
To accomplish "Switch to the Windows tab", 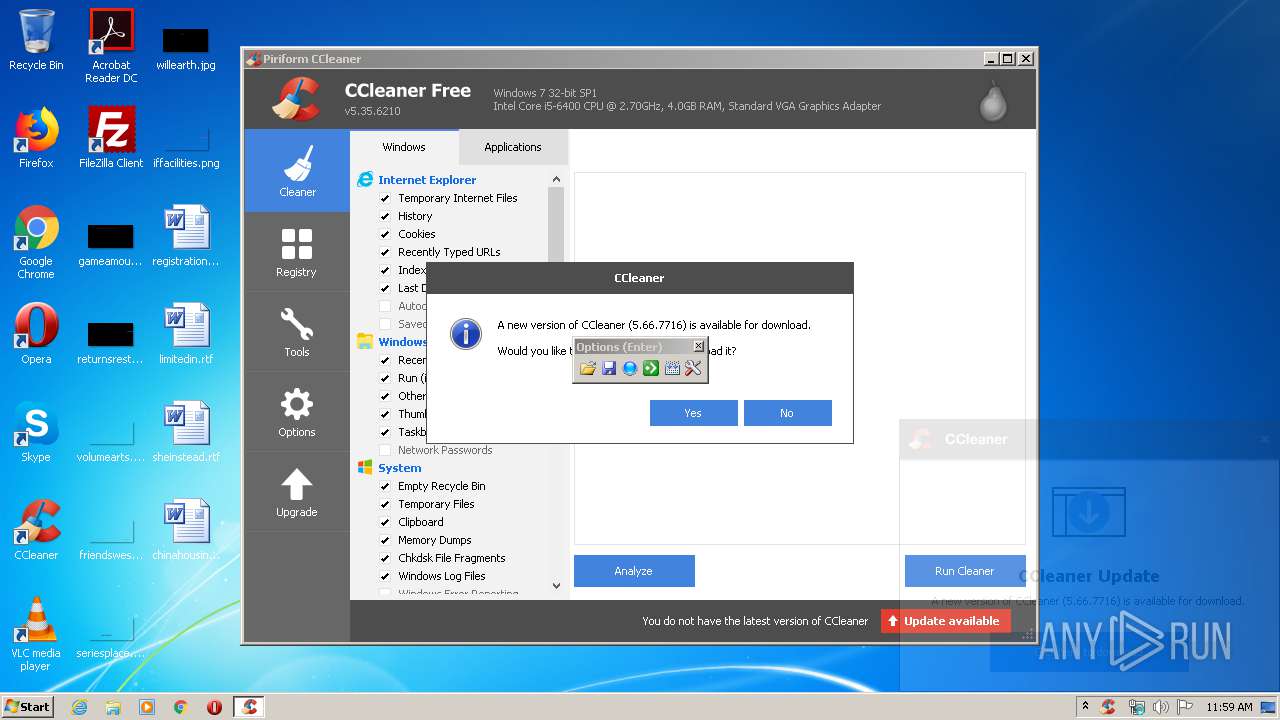I will 404,147.
